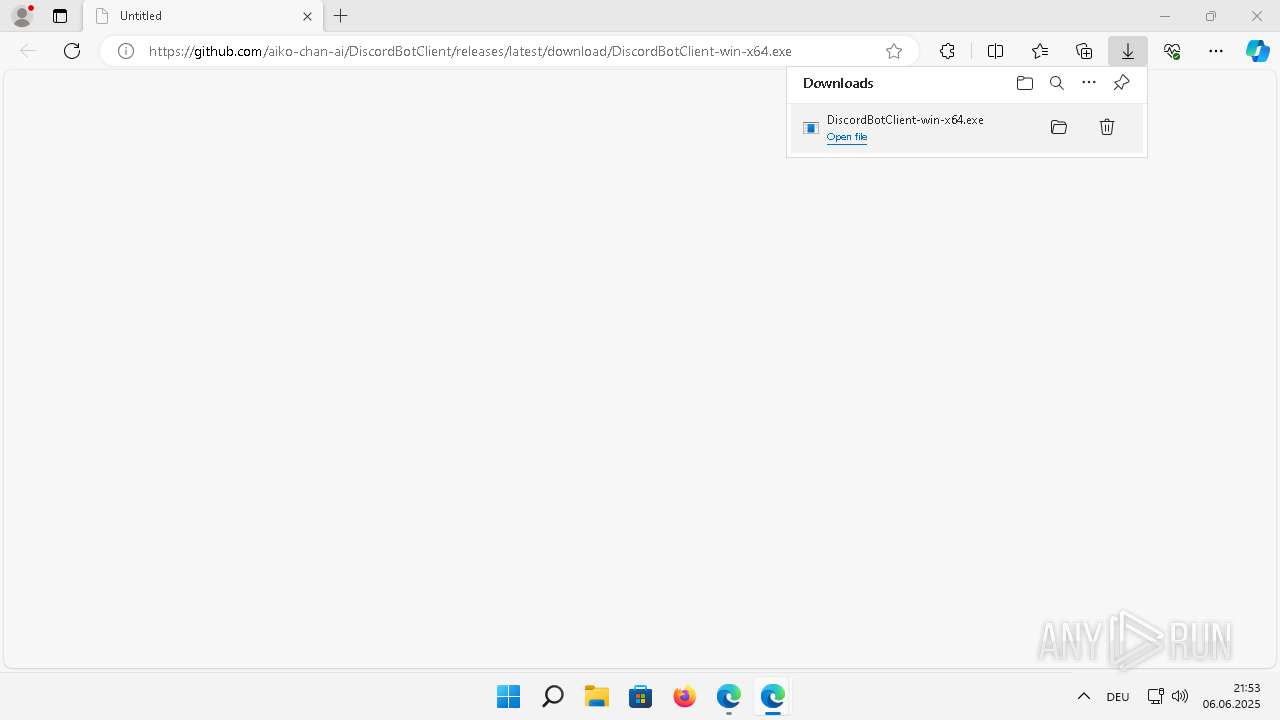Select the Untitled tab
The height and width of the screenshot is (720, 1280).
(x=204, y=16)
